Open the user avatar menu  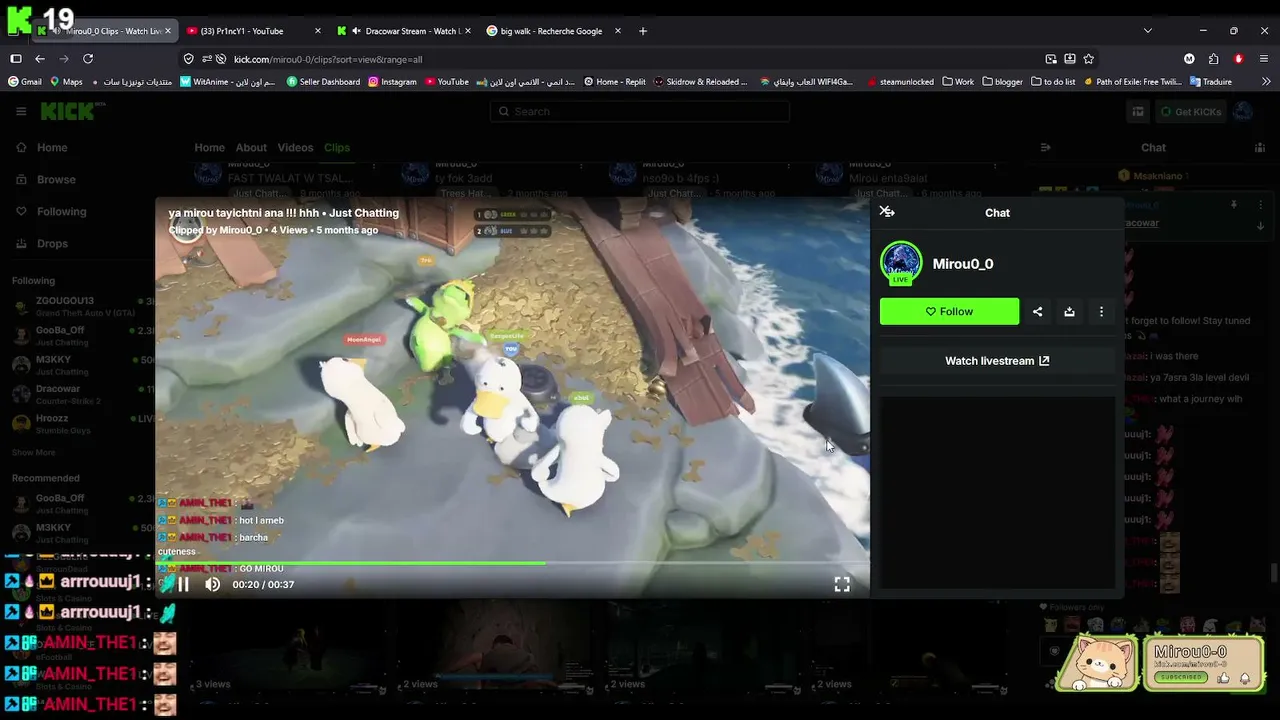click(x=1243, y=111)
